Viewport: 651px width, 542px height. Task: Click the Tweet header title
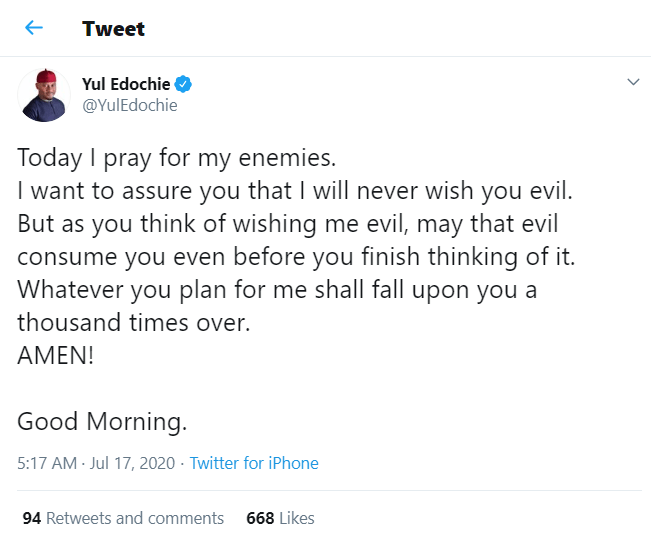pyautogui.click(x=114, y=28)
